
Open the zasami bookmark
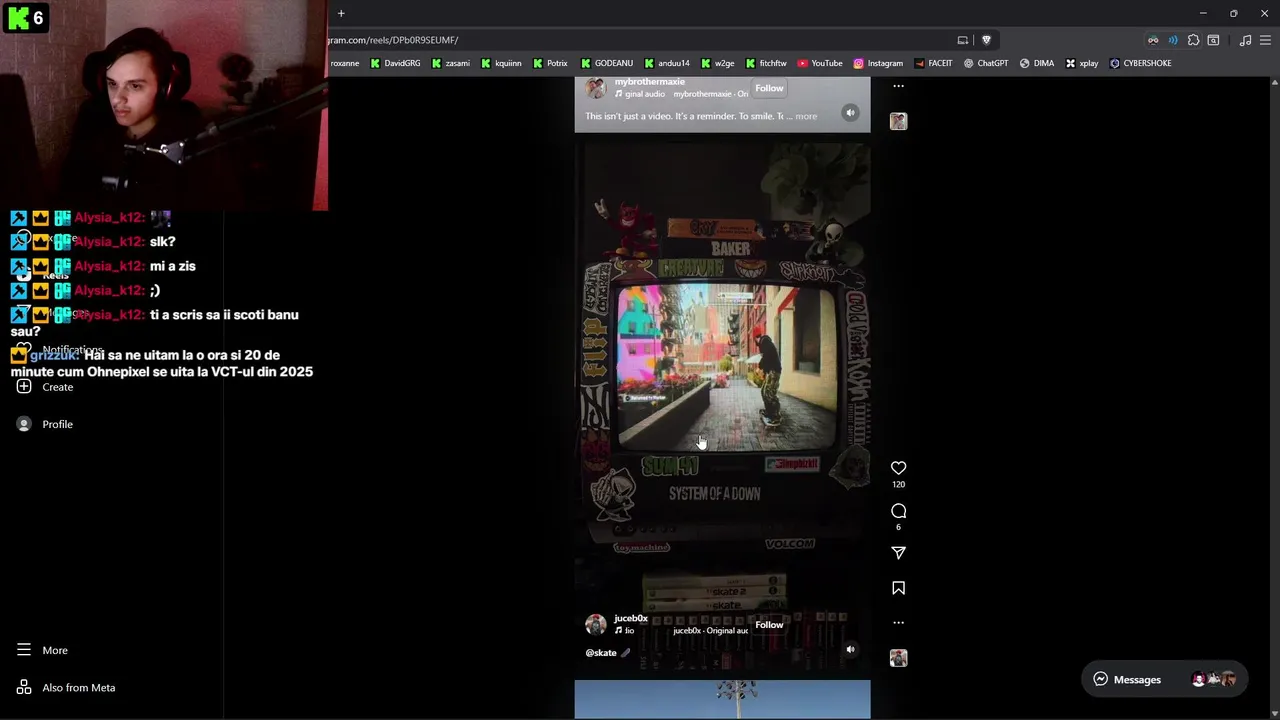pyautogui.click(x=450, y=63)
